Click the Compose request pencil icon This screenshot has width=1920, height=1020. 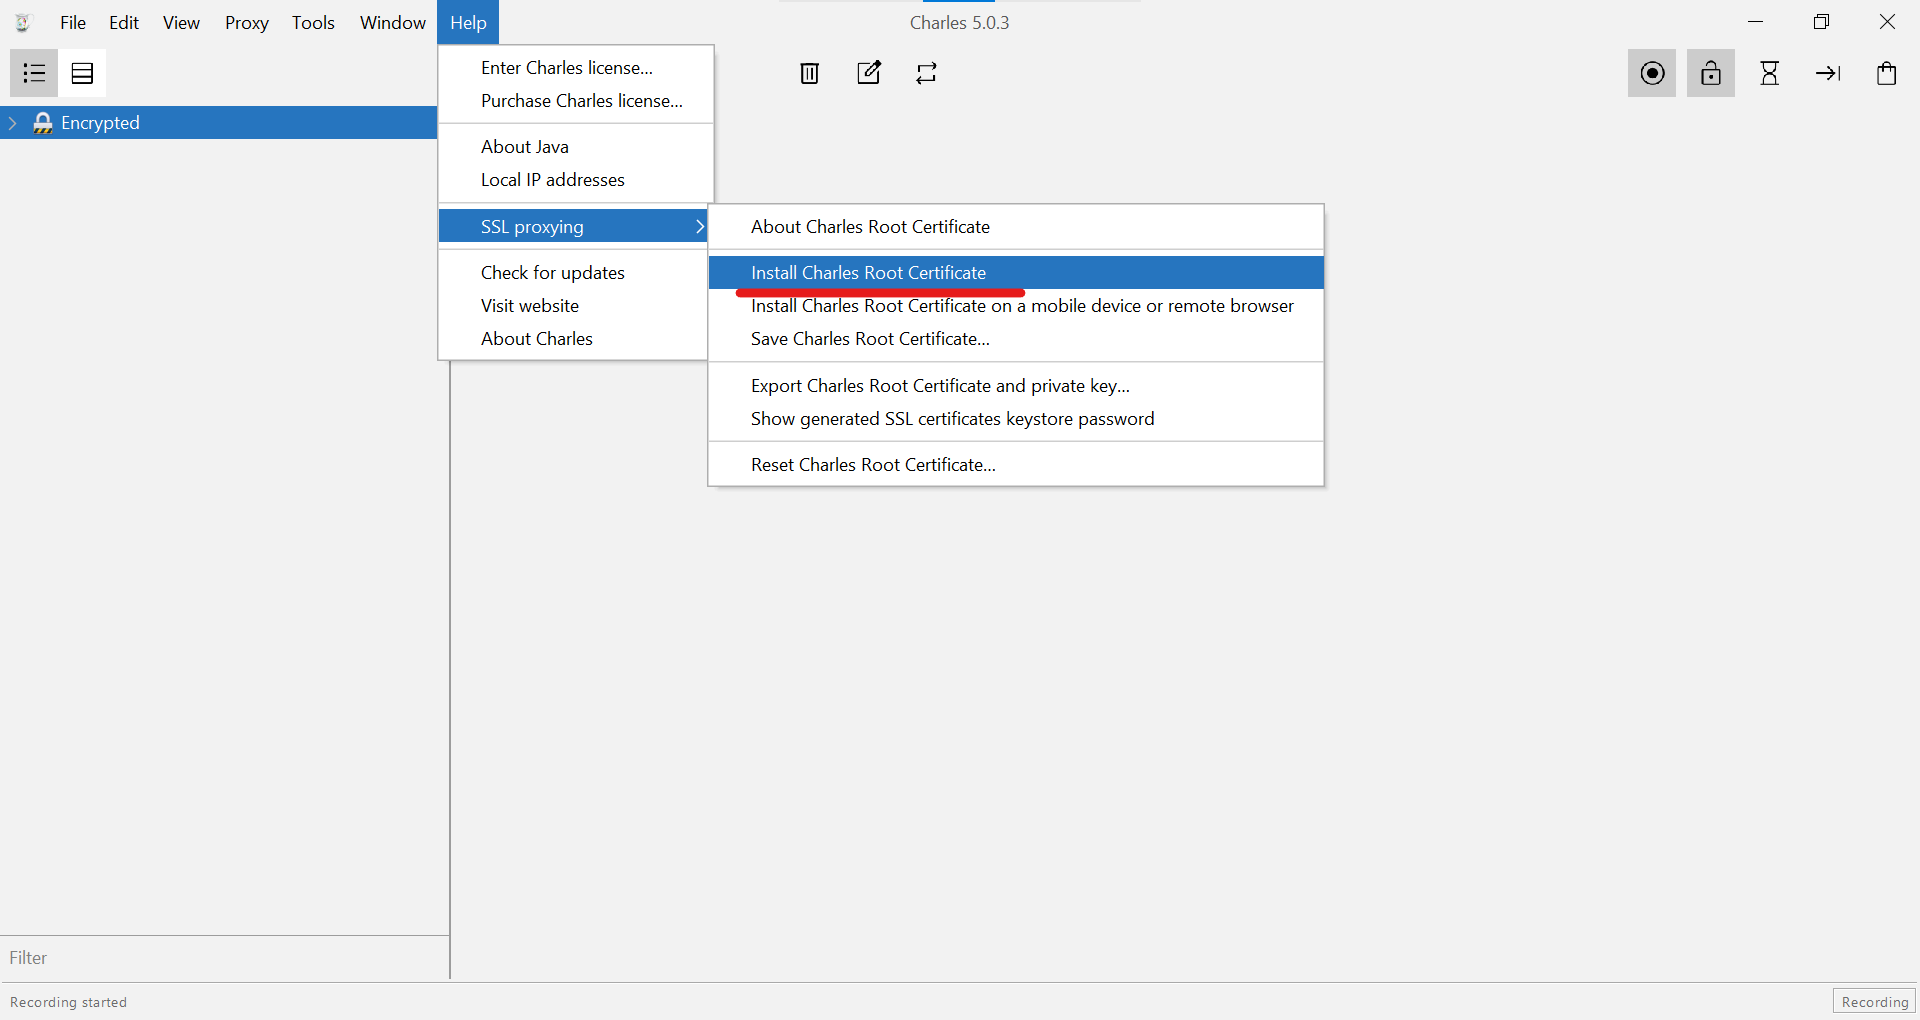pos(869,73)
